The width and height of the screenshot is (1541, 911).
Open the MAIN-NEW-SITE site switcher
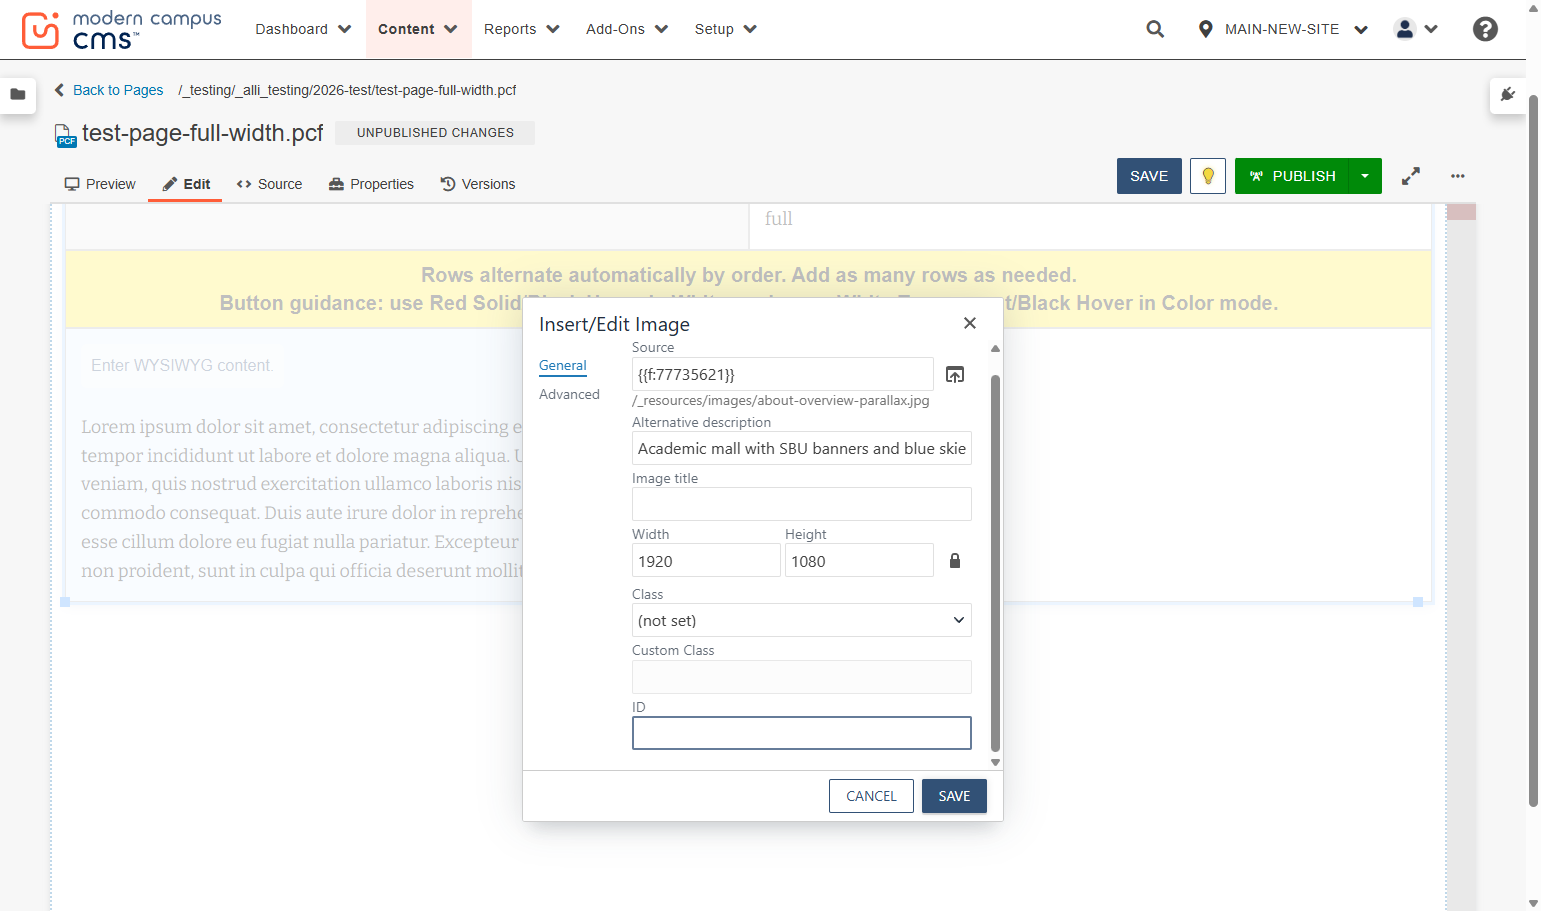click(x=1283, y=29)
